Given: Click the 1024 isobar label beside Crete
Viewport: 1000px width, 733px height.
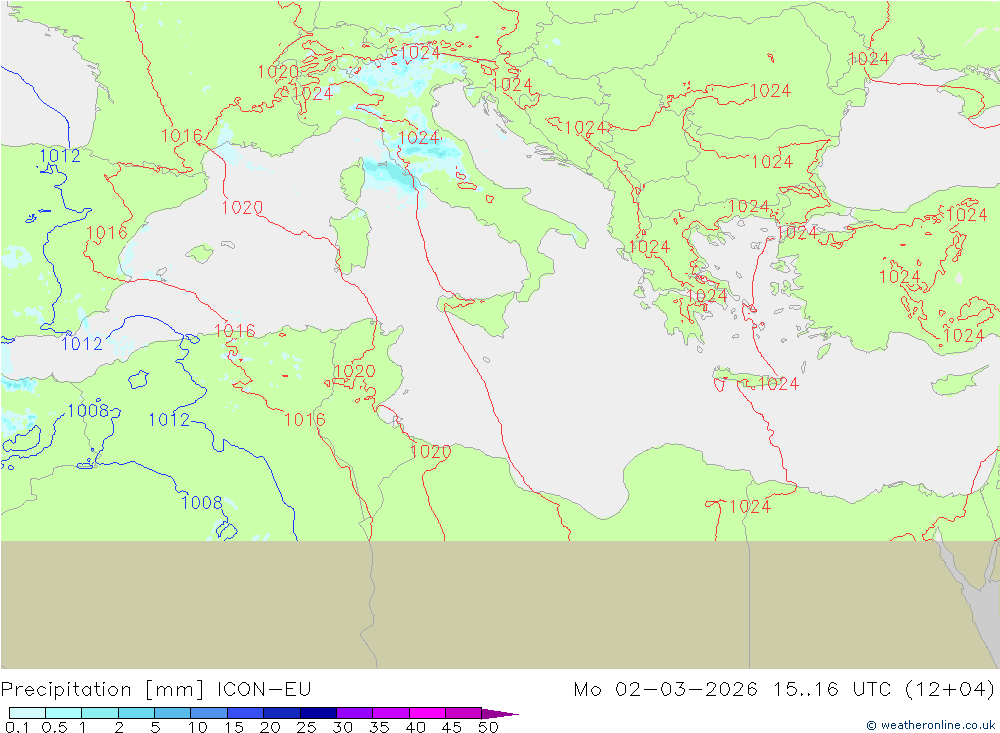Looking at the screenshot, I should tap(779, 383).
